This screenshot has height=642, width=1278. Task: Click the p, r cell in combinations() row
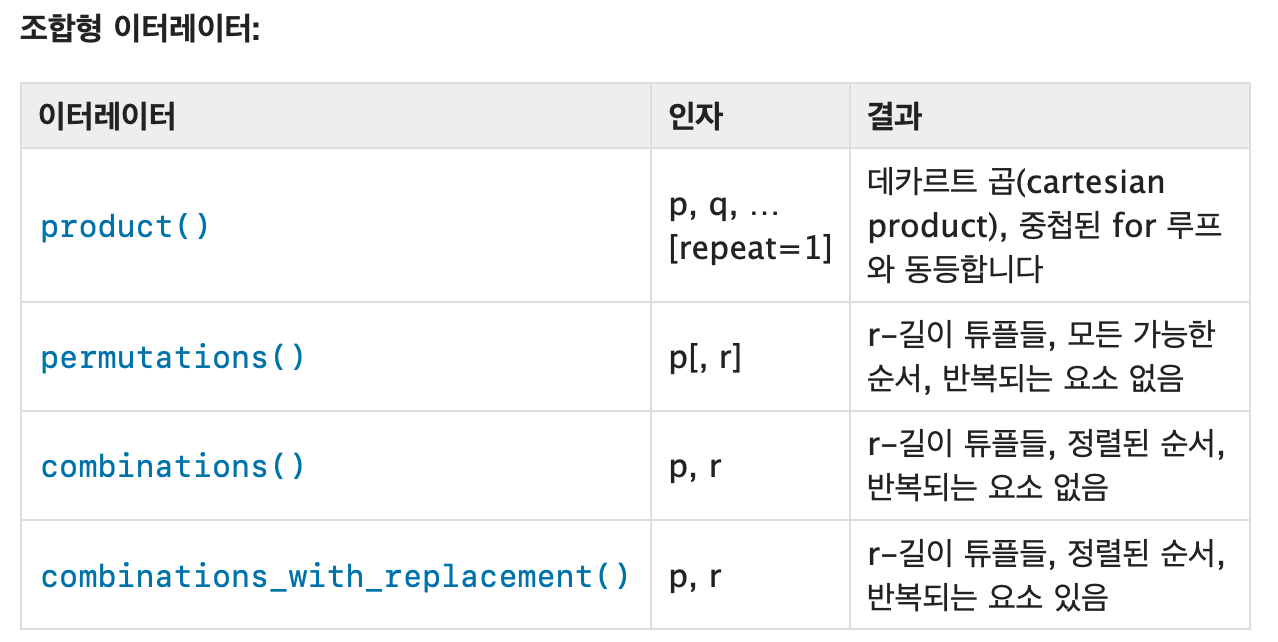[695, 468]
